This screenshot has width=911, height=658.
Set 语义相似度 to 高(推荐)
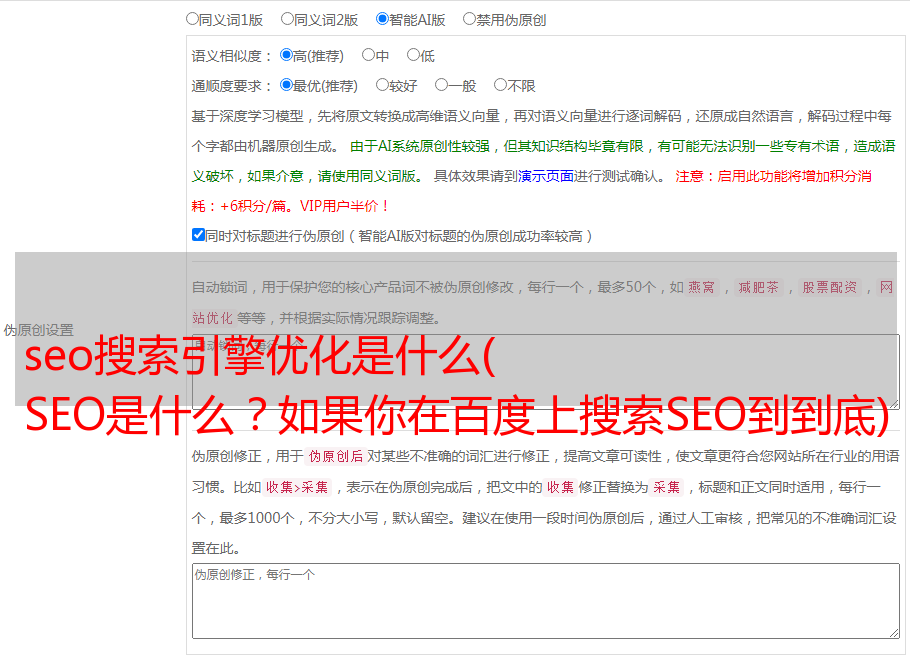286,55
